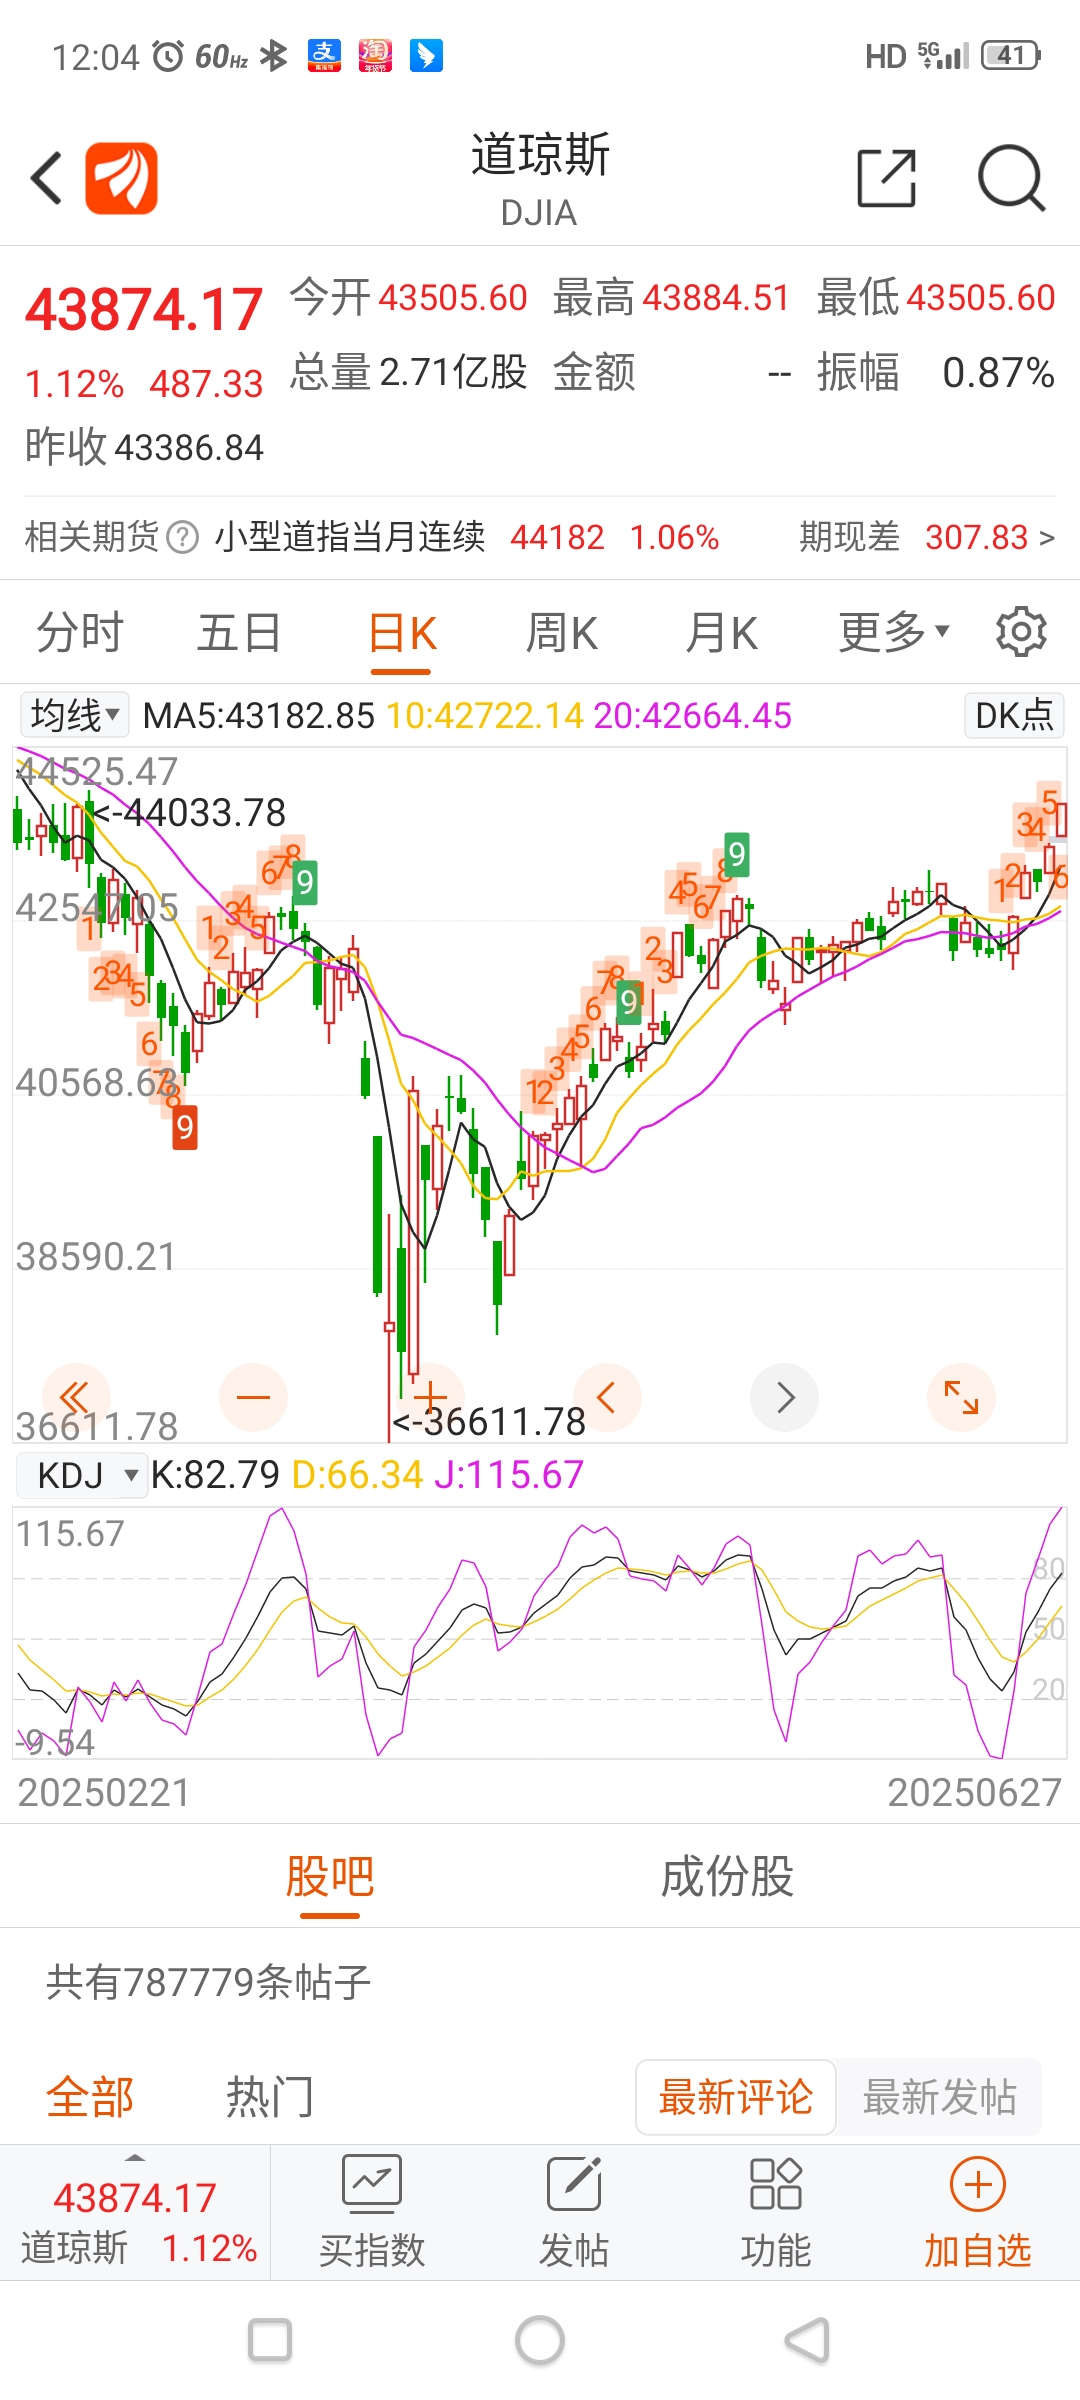Tap the 44033.78 high point marker
This screenshot has height=2400, width=1080.
click(x=190, y=813)
